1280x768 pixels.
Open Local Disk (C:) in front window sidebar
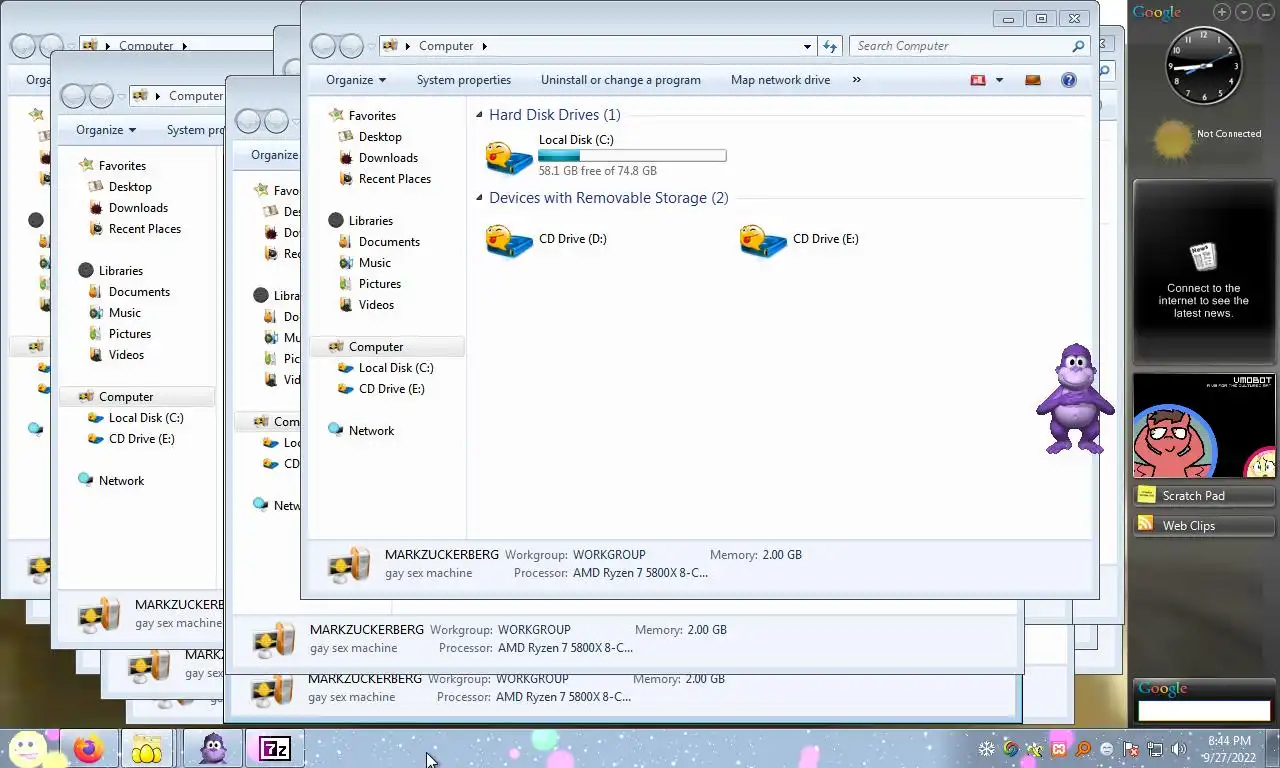point(386,368)
